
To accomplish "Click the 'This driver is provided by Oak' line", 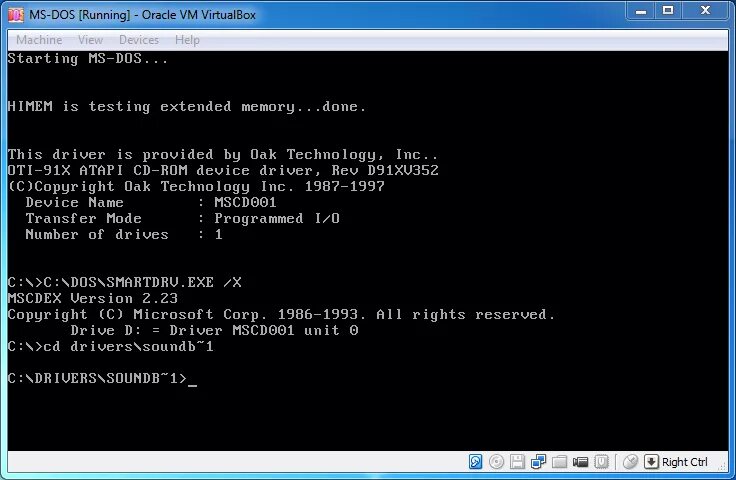I will [223, 154].
